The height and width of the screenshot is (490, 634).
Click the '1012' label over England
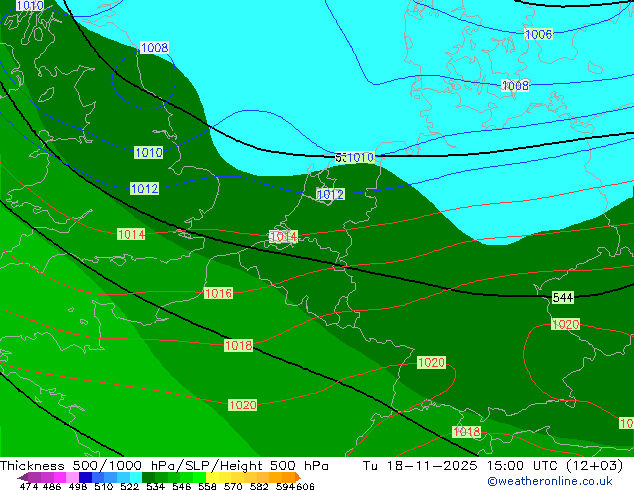(145, 188)
